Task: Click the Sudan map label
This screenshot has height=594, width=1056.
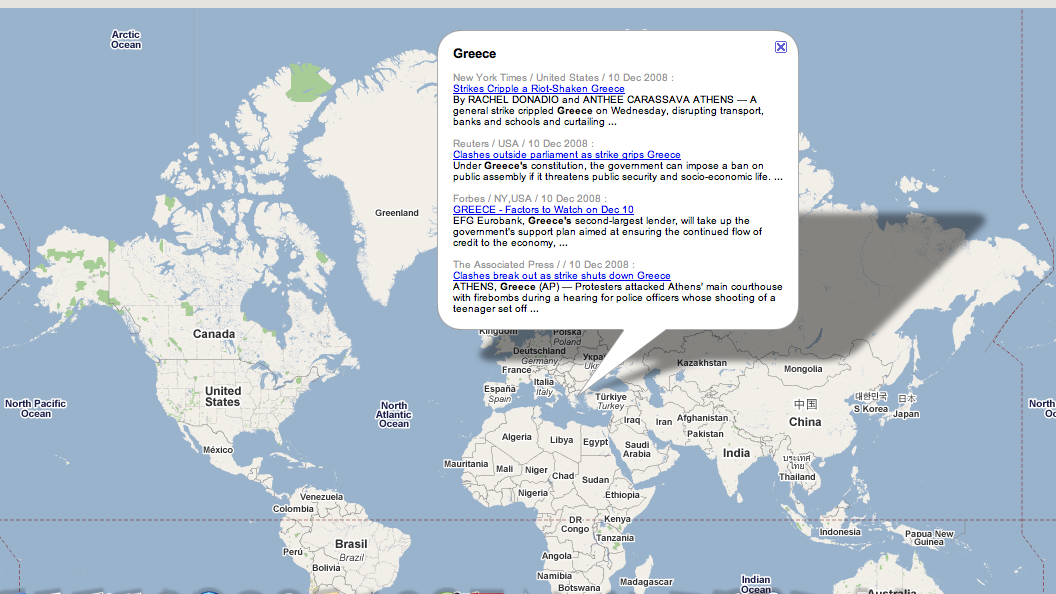Action: 595,480
